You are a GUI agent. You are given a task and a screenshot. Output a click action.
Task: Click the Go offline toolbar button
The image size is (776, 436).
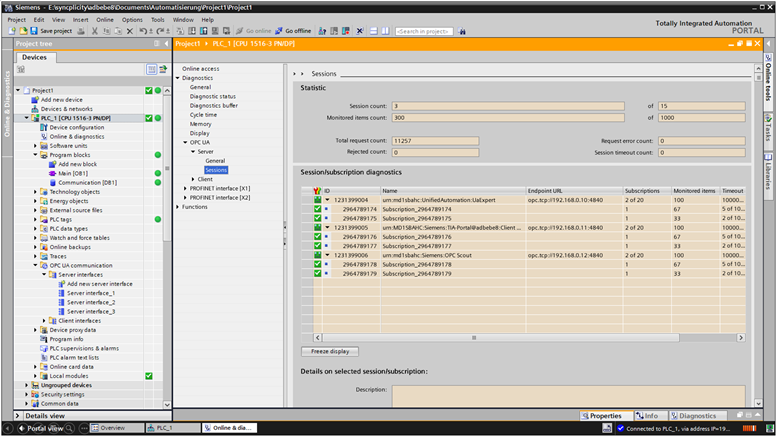[x=293, y=31]
